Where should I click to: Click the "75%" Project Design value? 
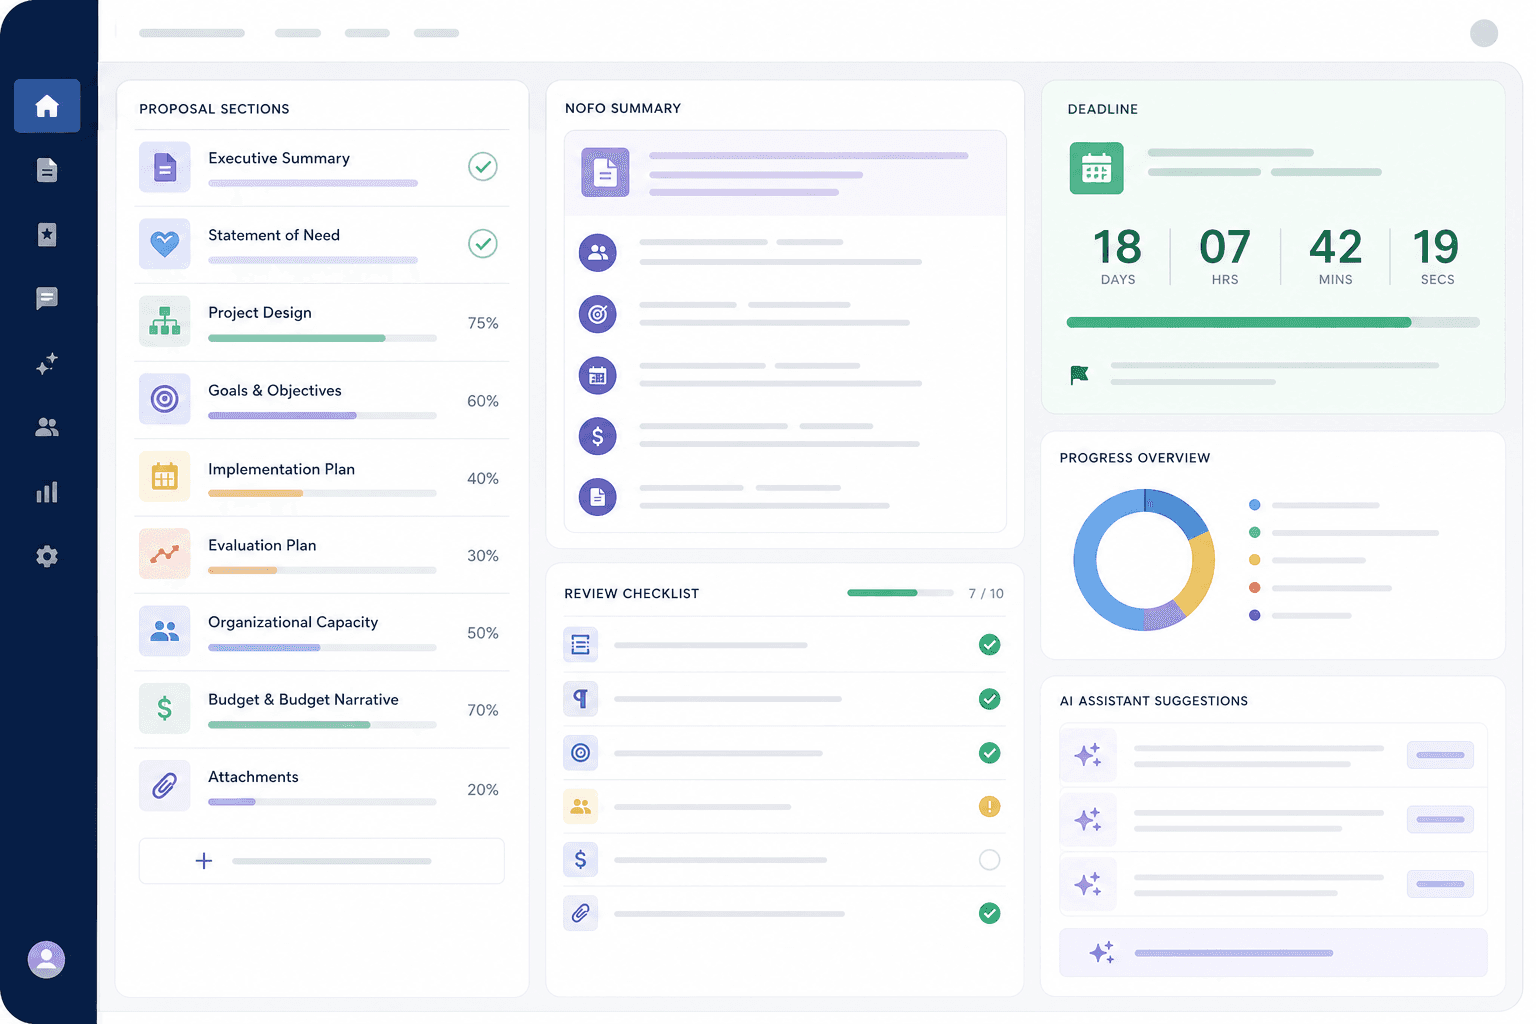coord(483,323)
